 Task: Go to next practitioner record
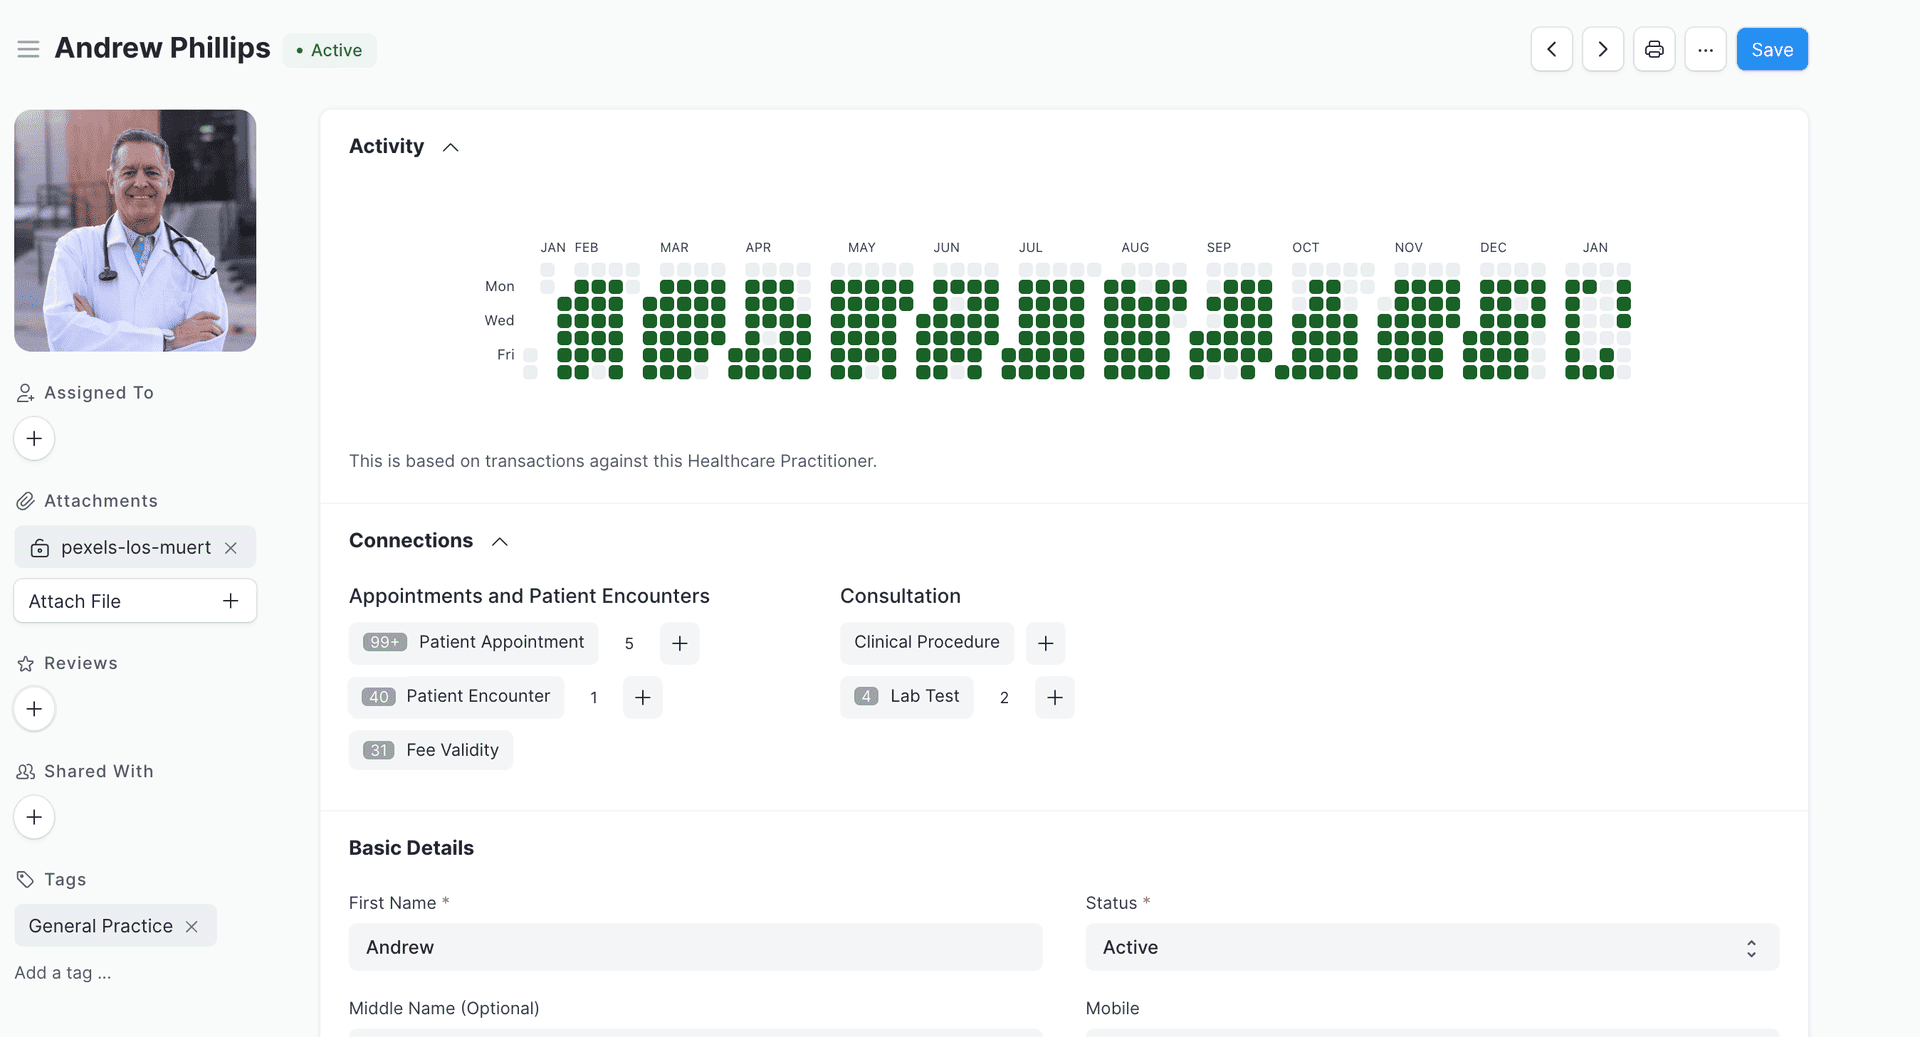click(1602, 49)
